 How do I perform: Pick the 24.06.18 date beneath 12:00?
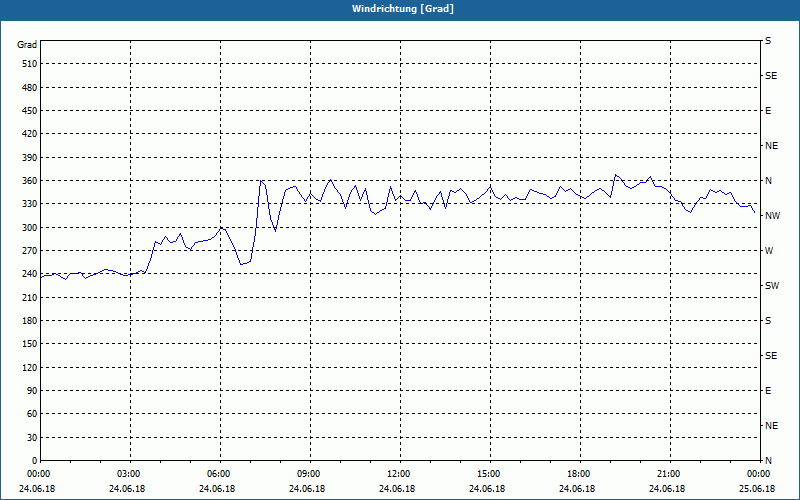(397, 489)
